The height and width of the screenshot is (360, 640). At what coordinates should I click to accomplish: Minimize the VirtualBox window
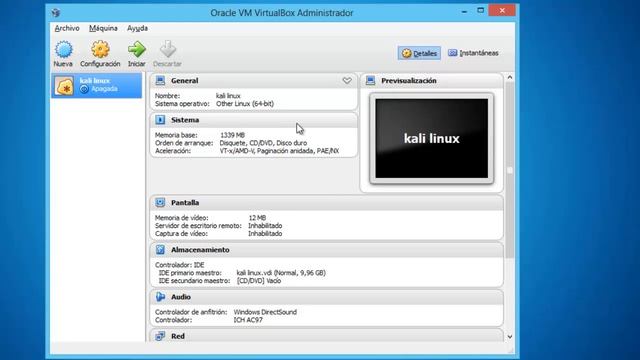(464, 11)
